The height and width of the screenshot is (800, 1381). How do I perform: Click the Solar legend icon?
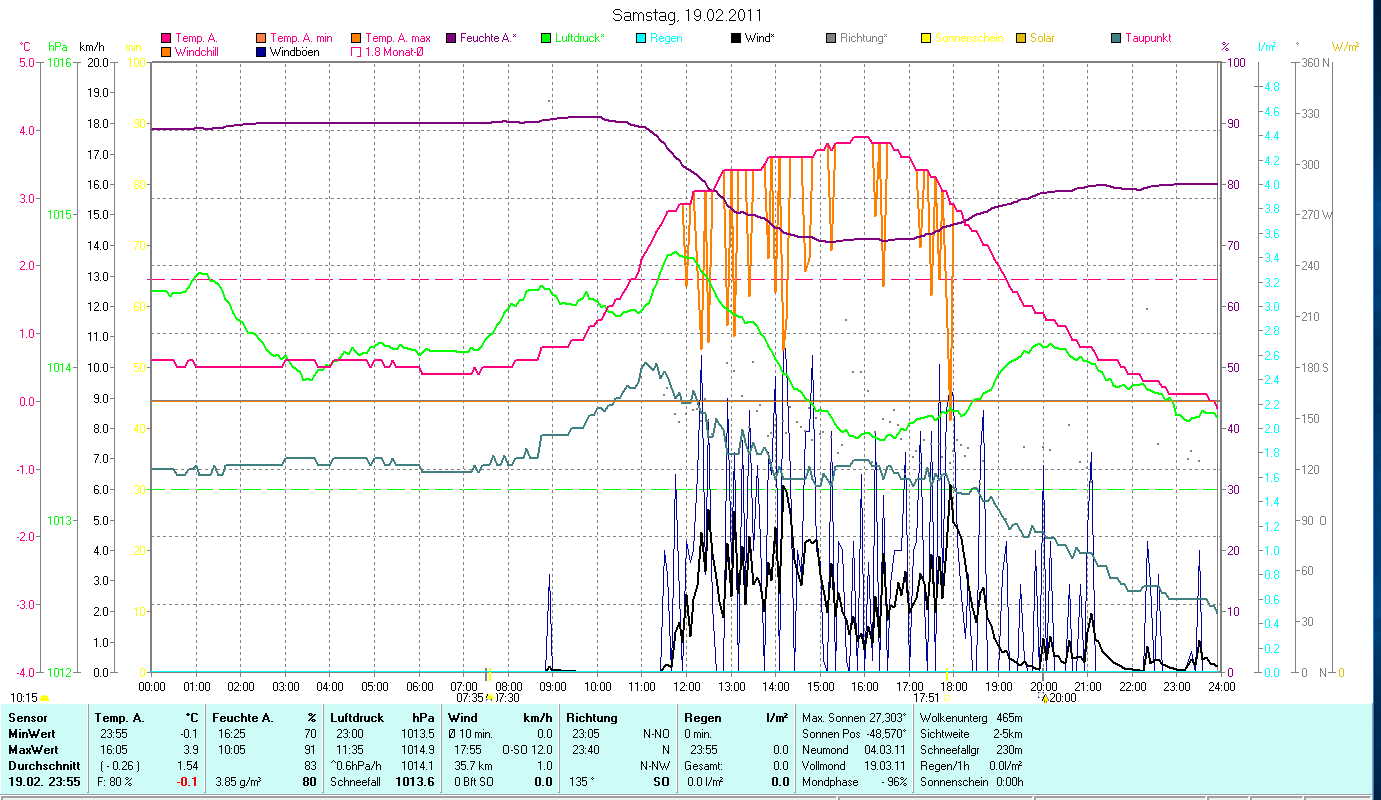click(x=1021, y=38)
